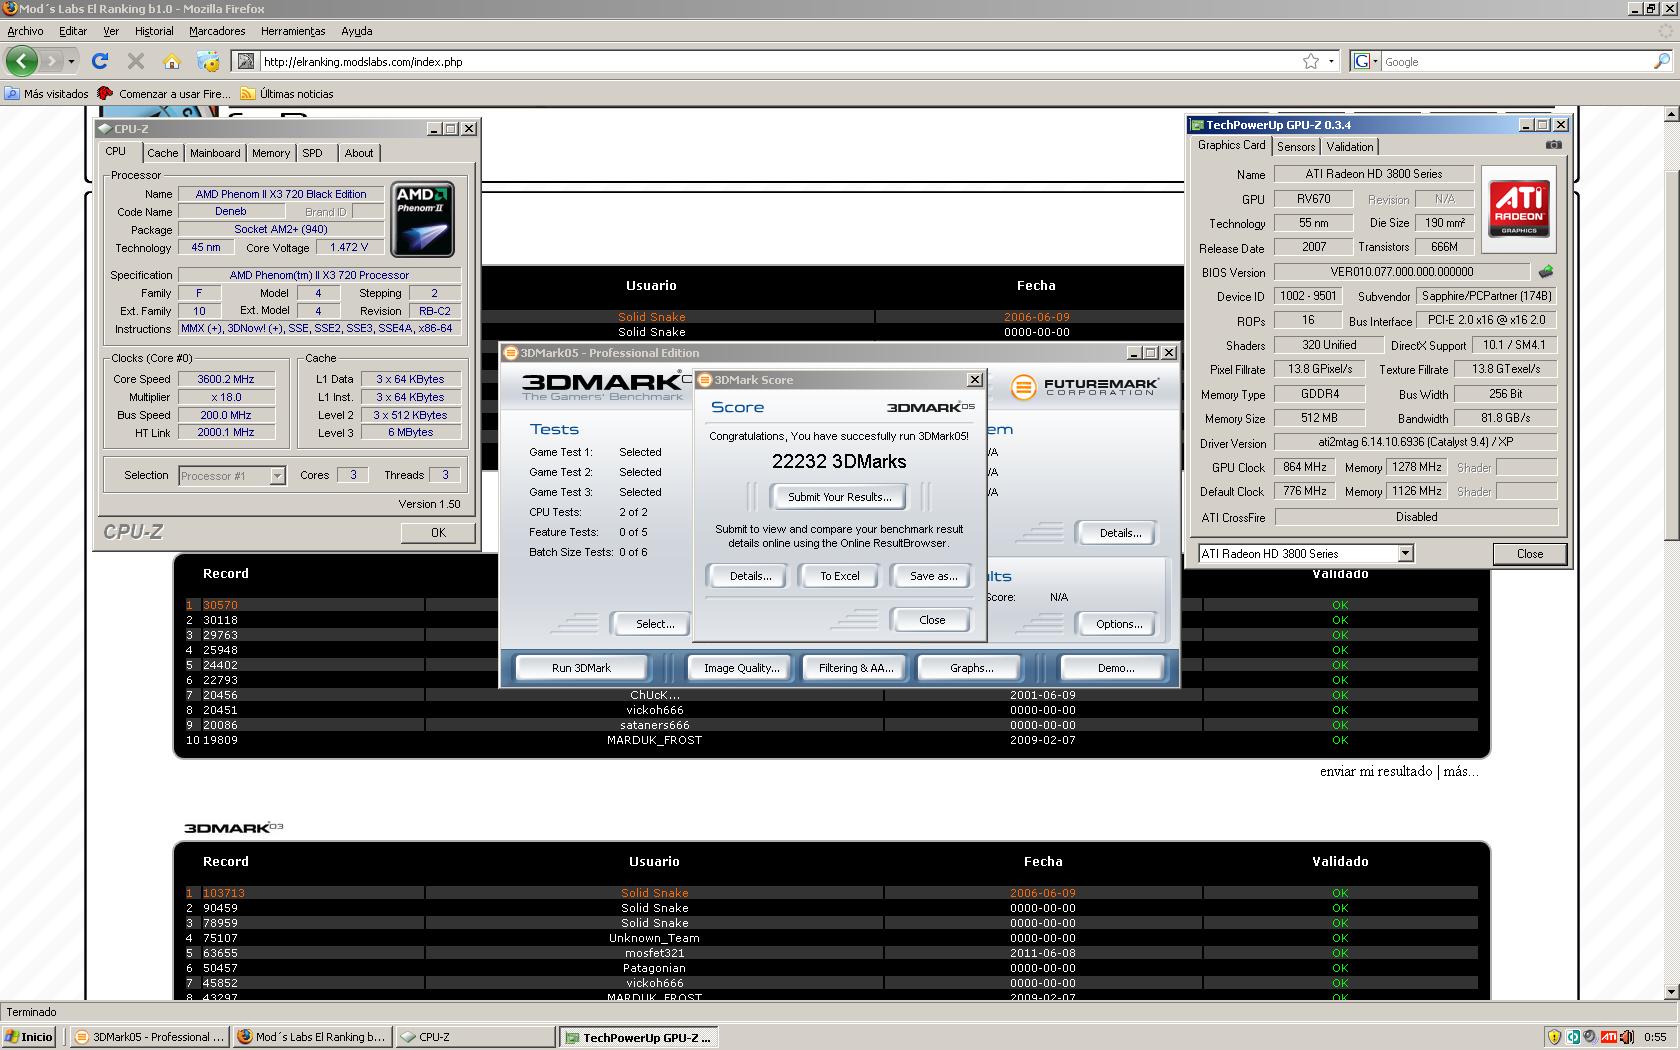
Task: Open the Herramientas menu
Action: click(x=293, y=31)
